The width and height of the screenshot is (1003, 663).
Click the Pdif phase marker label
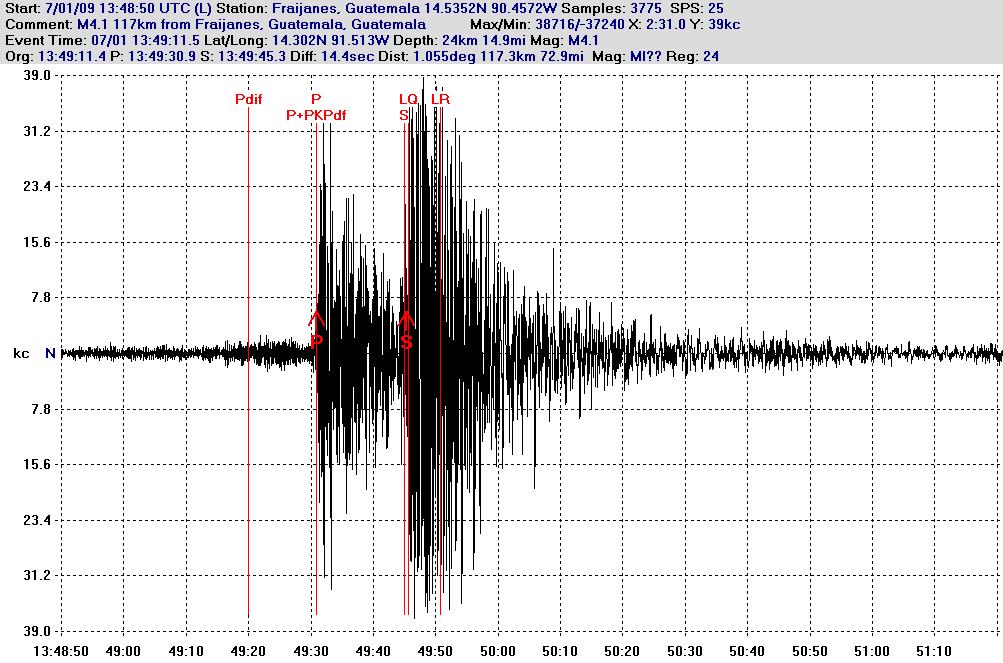click(x=248, y=99)
